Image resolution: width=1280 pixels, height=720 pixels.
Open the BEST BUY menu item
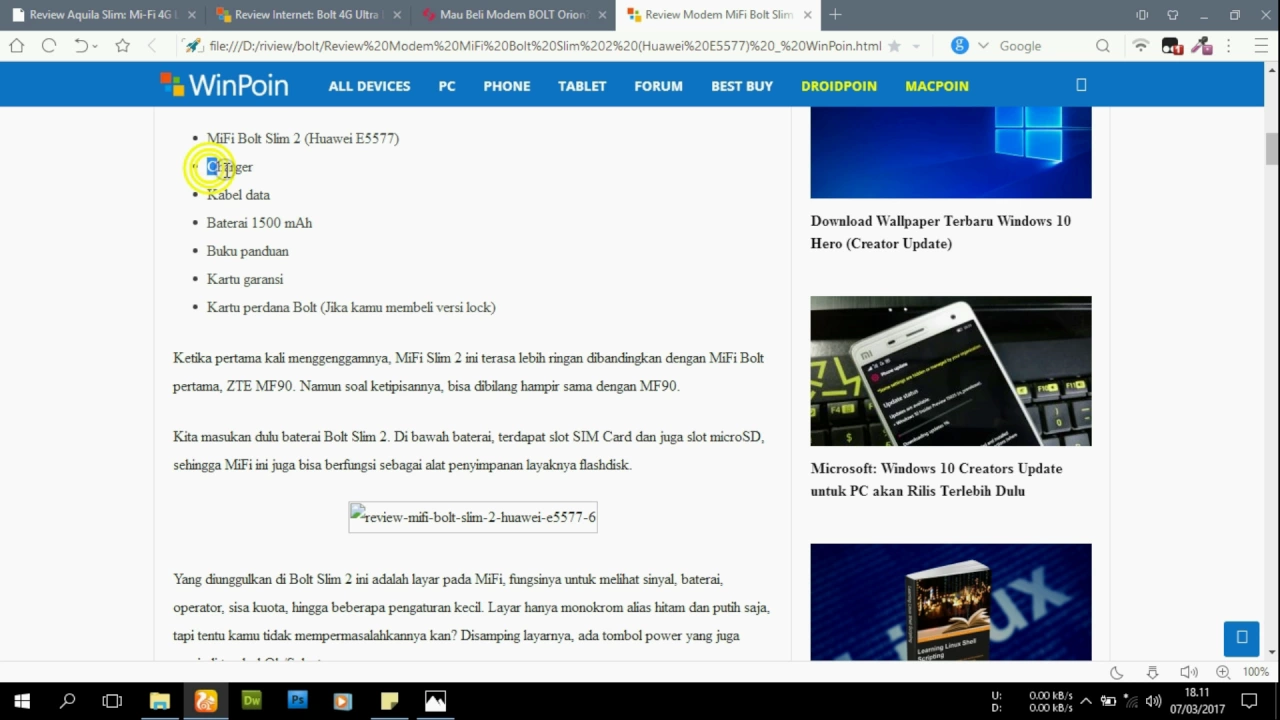click(742, 86)
